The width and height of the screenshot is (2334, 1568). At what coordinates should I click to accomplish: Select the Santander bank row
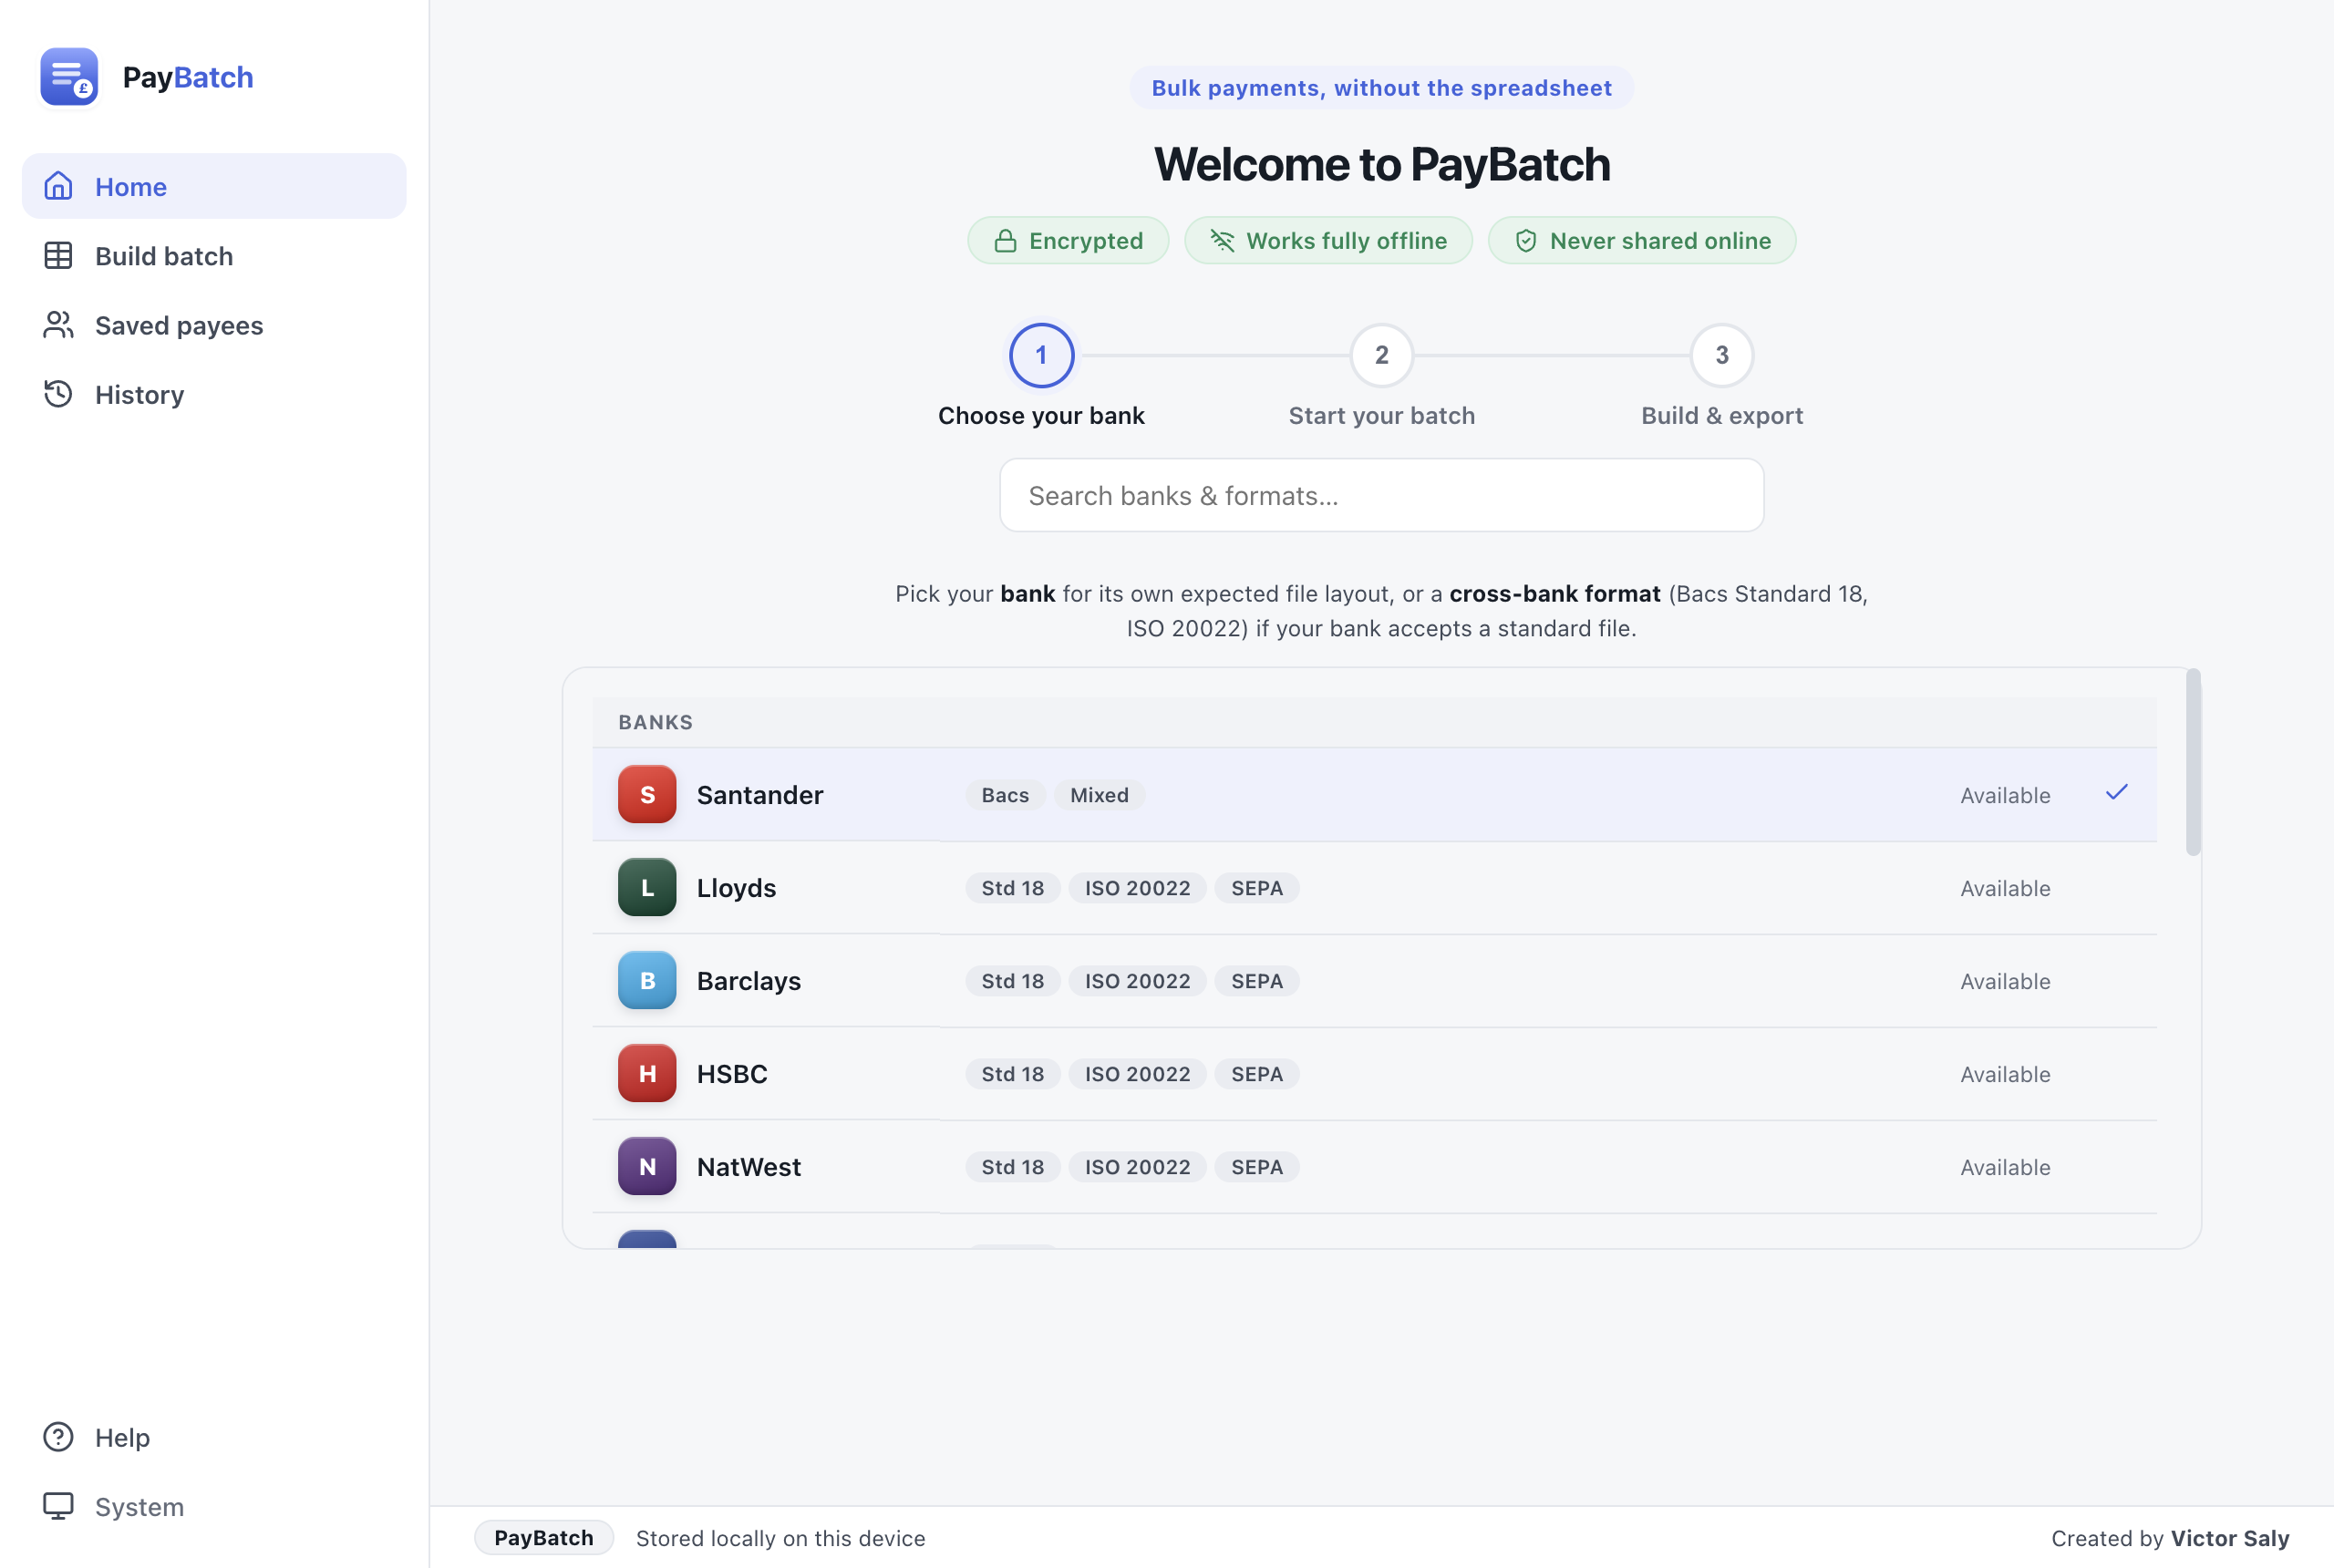coord(1374,794)
